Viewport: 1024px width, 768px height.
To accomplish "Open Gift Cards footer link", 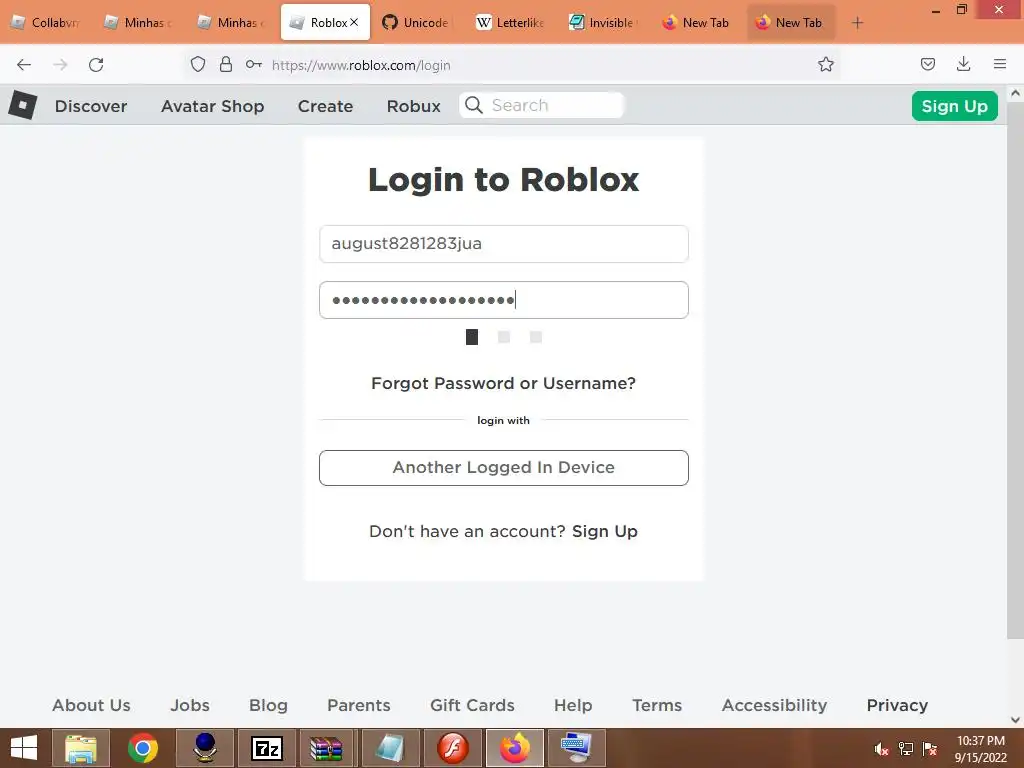I will 472,705.
